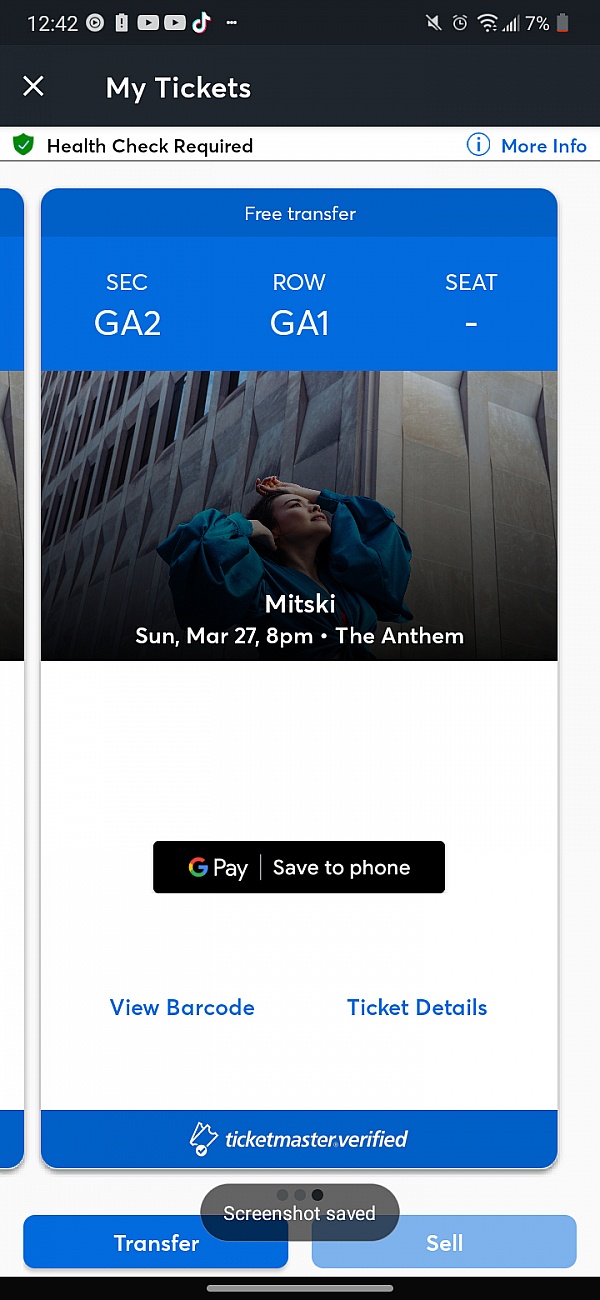Tap the Ticketmaster verified ticket icon
The image size is (600, 1300).
pos(204,1139)
